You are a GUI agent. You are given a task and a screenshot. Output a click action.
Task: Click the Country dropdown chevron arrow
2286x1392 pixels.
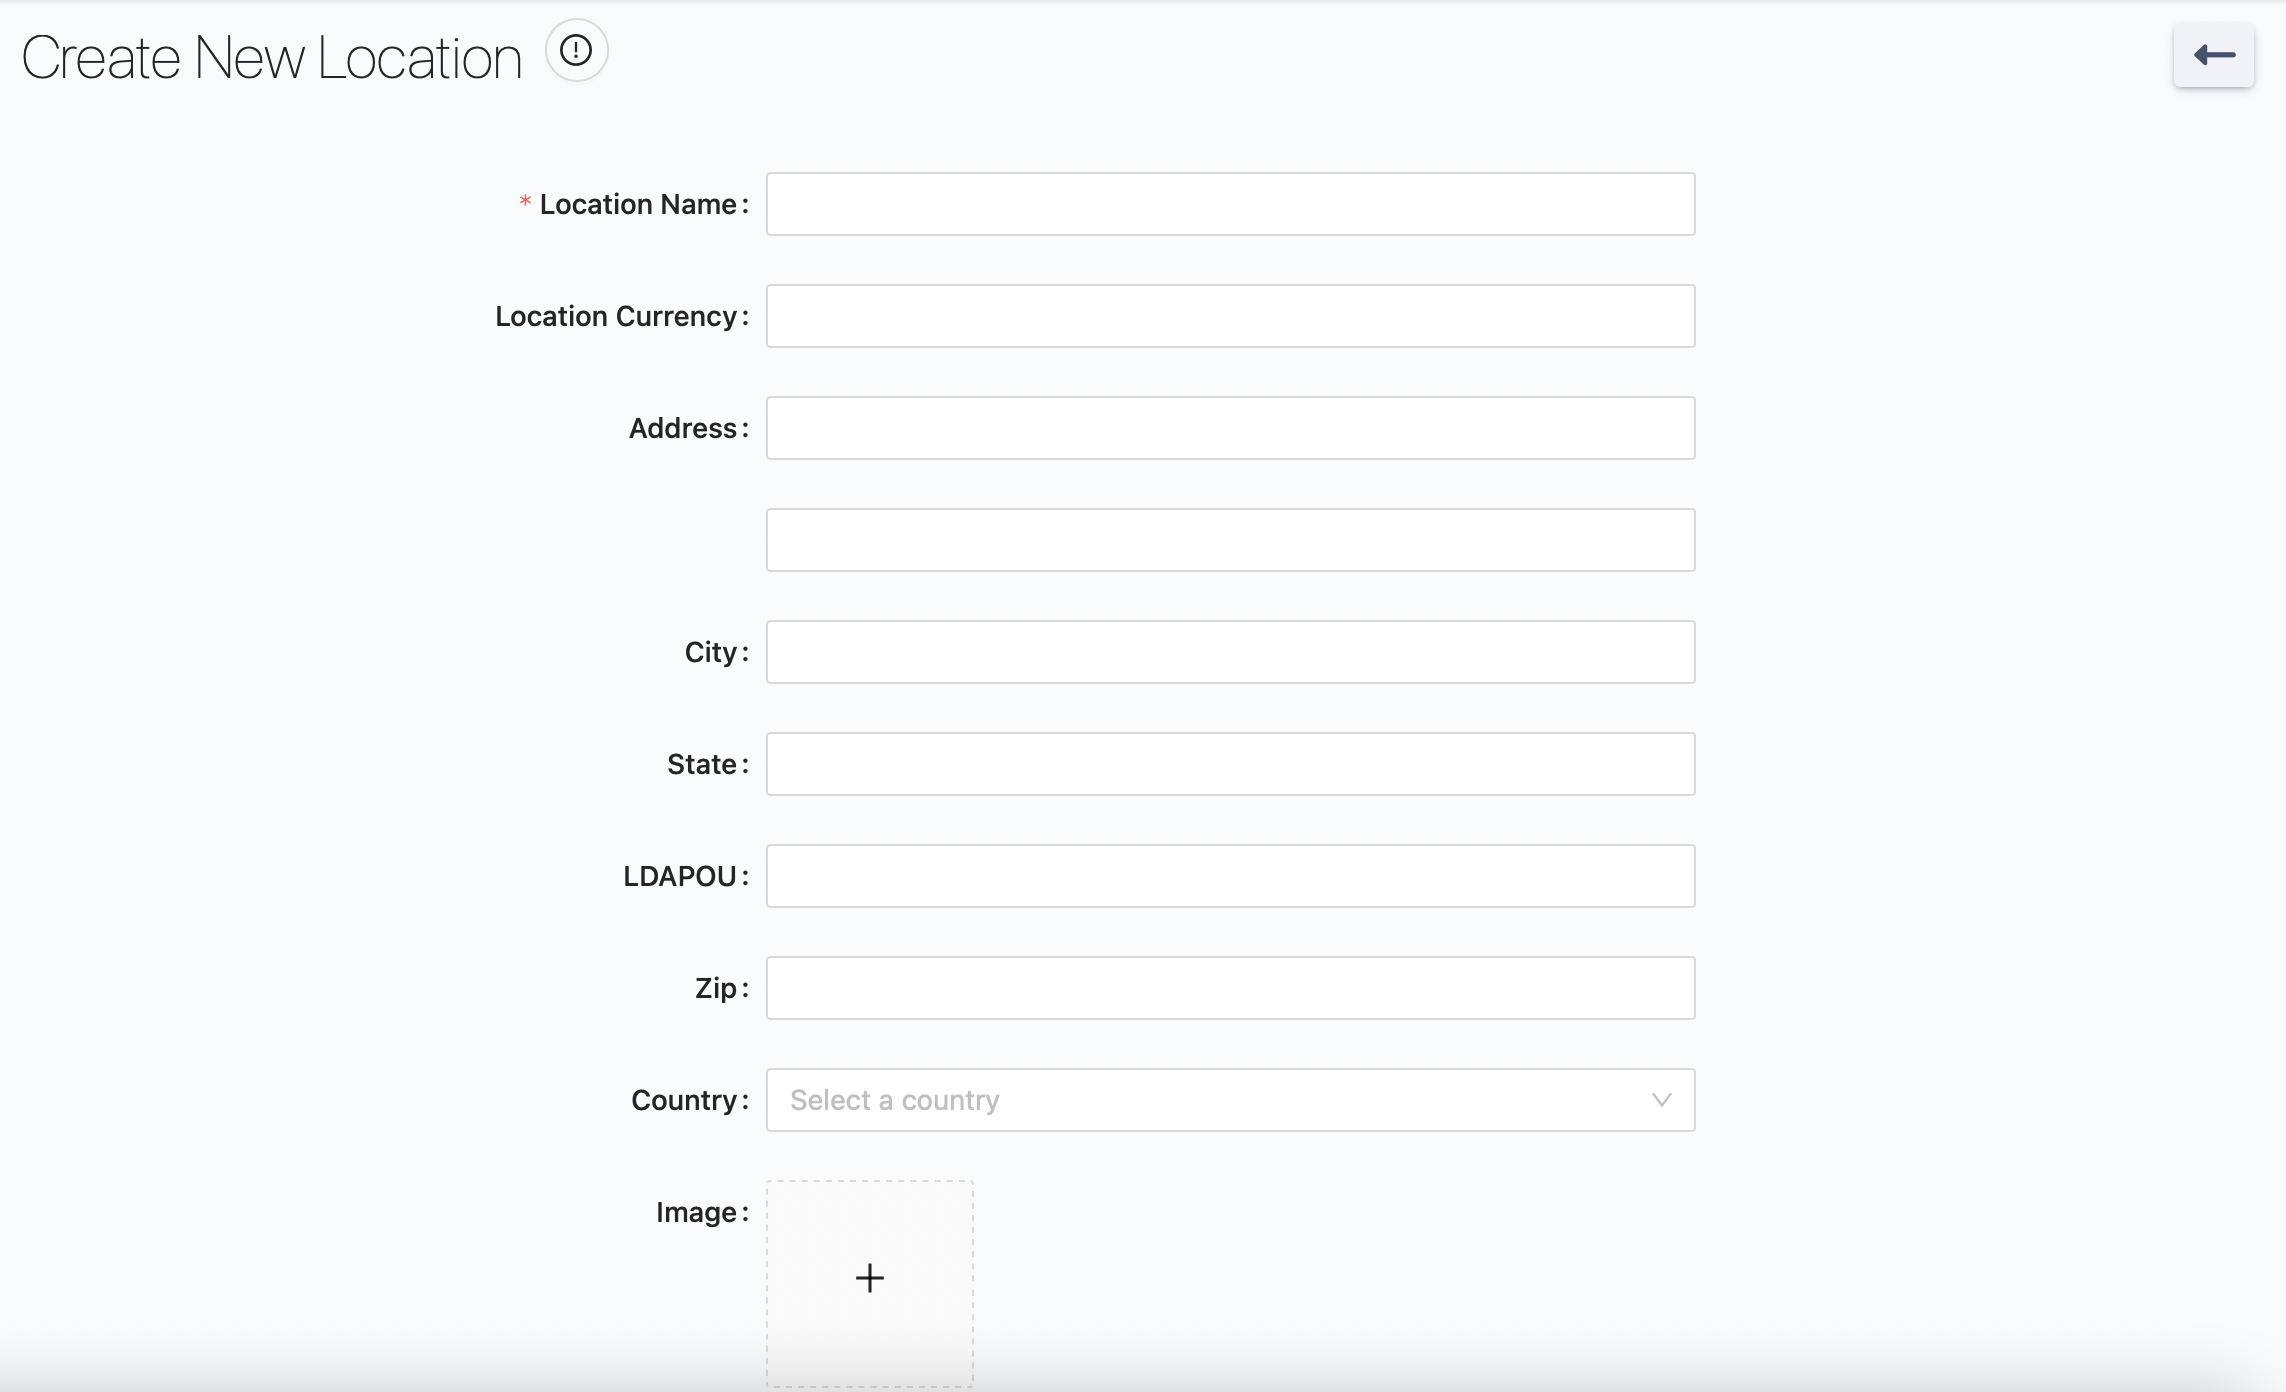[1661, 1100]
